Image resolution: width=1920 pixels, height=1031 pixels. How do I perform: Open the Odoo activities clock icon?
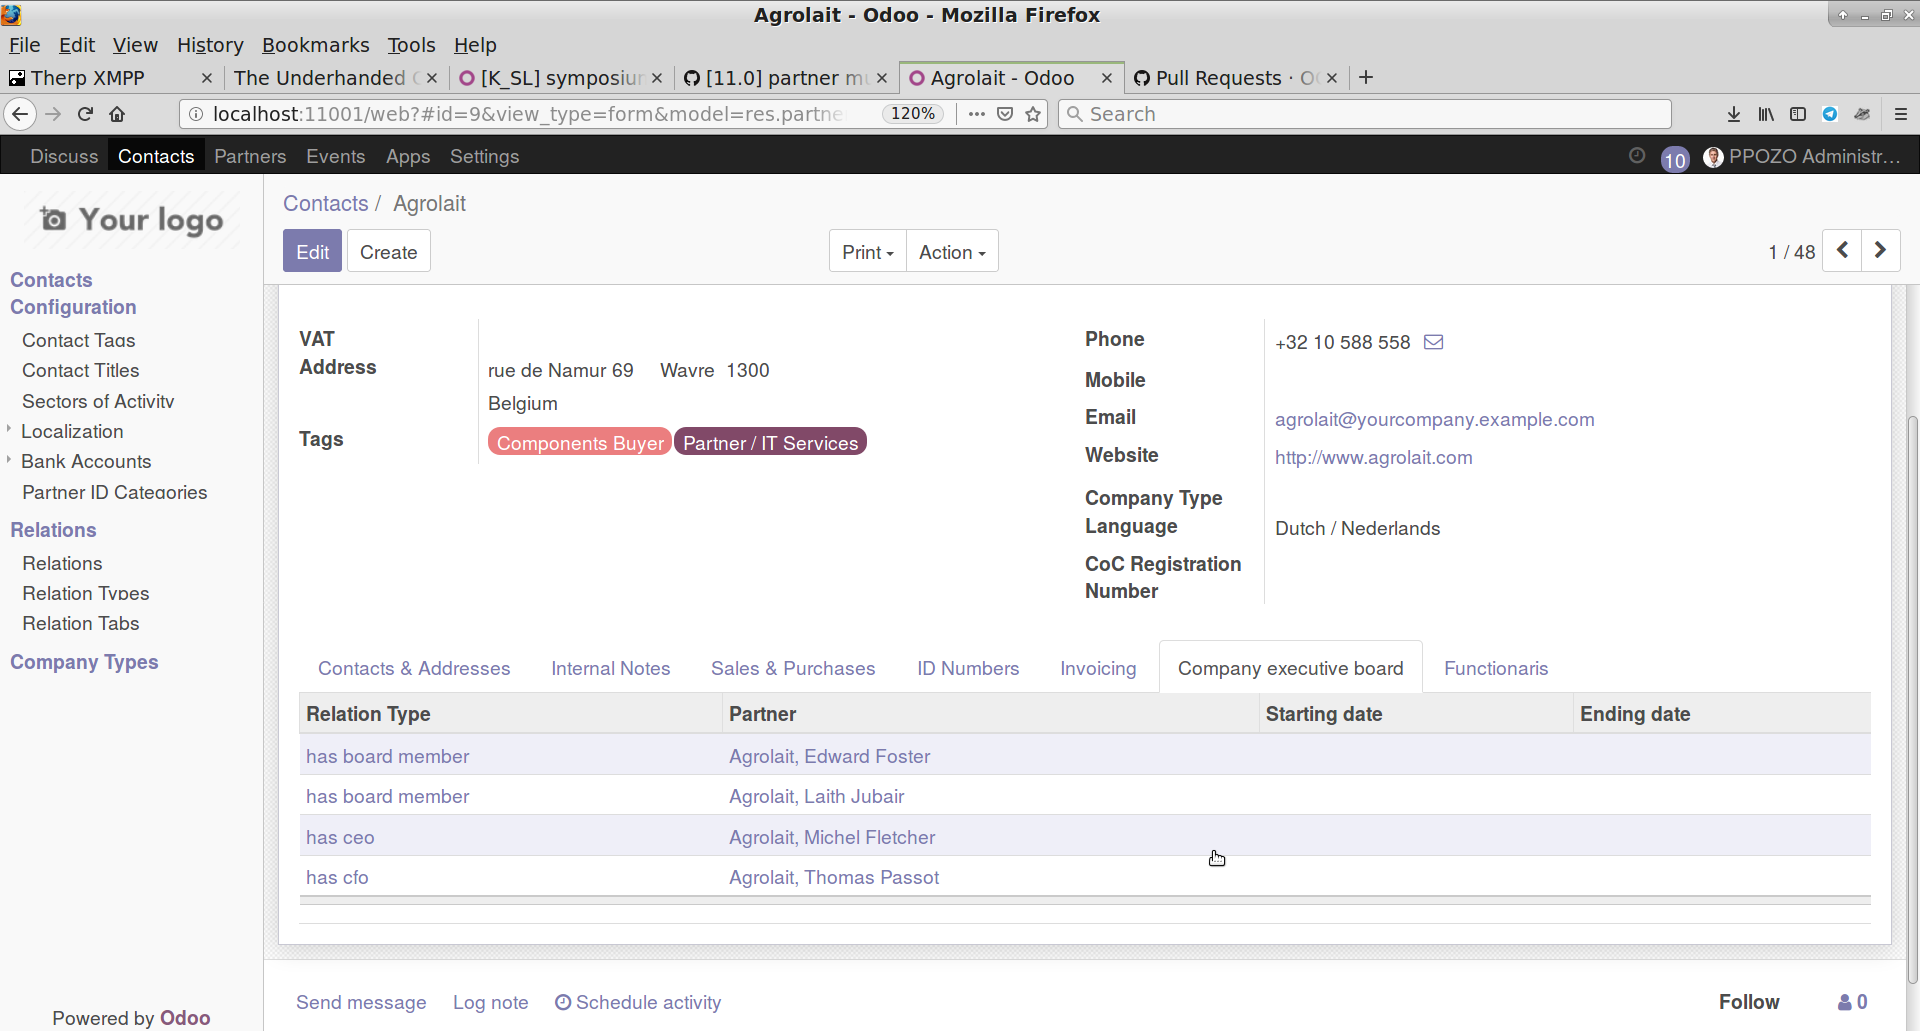coord(1637,156)
